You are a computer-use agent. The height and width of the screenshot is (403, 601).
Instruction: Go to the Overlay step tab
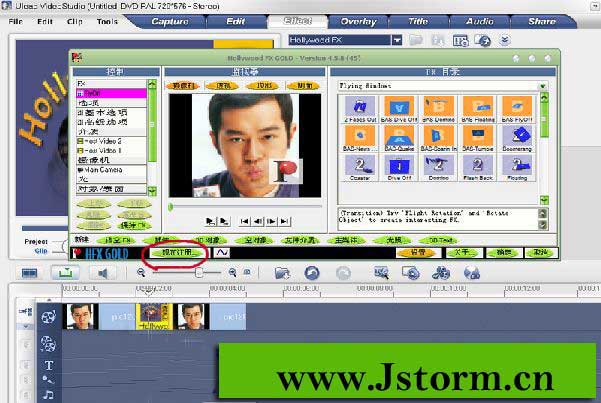coord(358,21)
